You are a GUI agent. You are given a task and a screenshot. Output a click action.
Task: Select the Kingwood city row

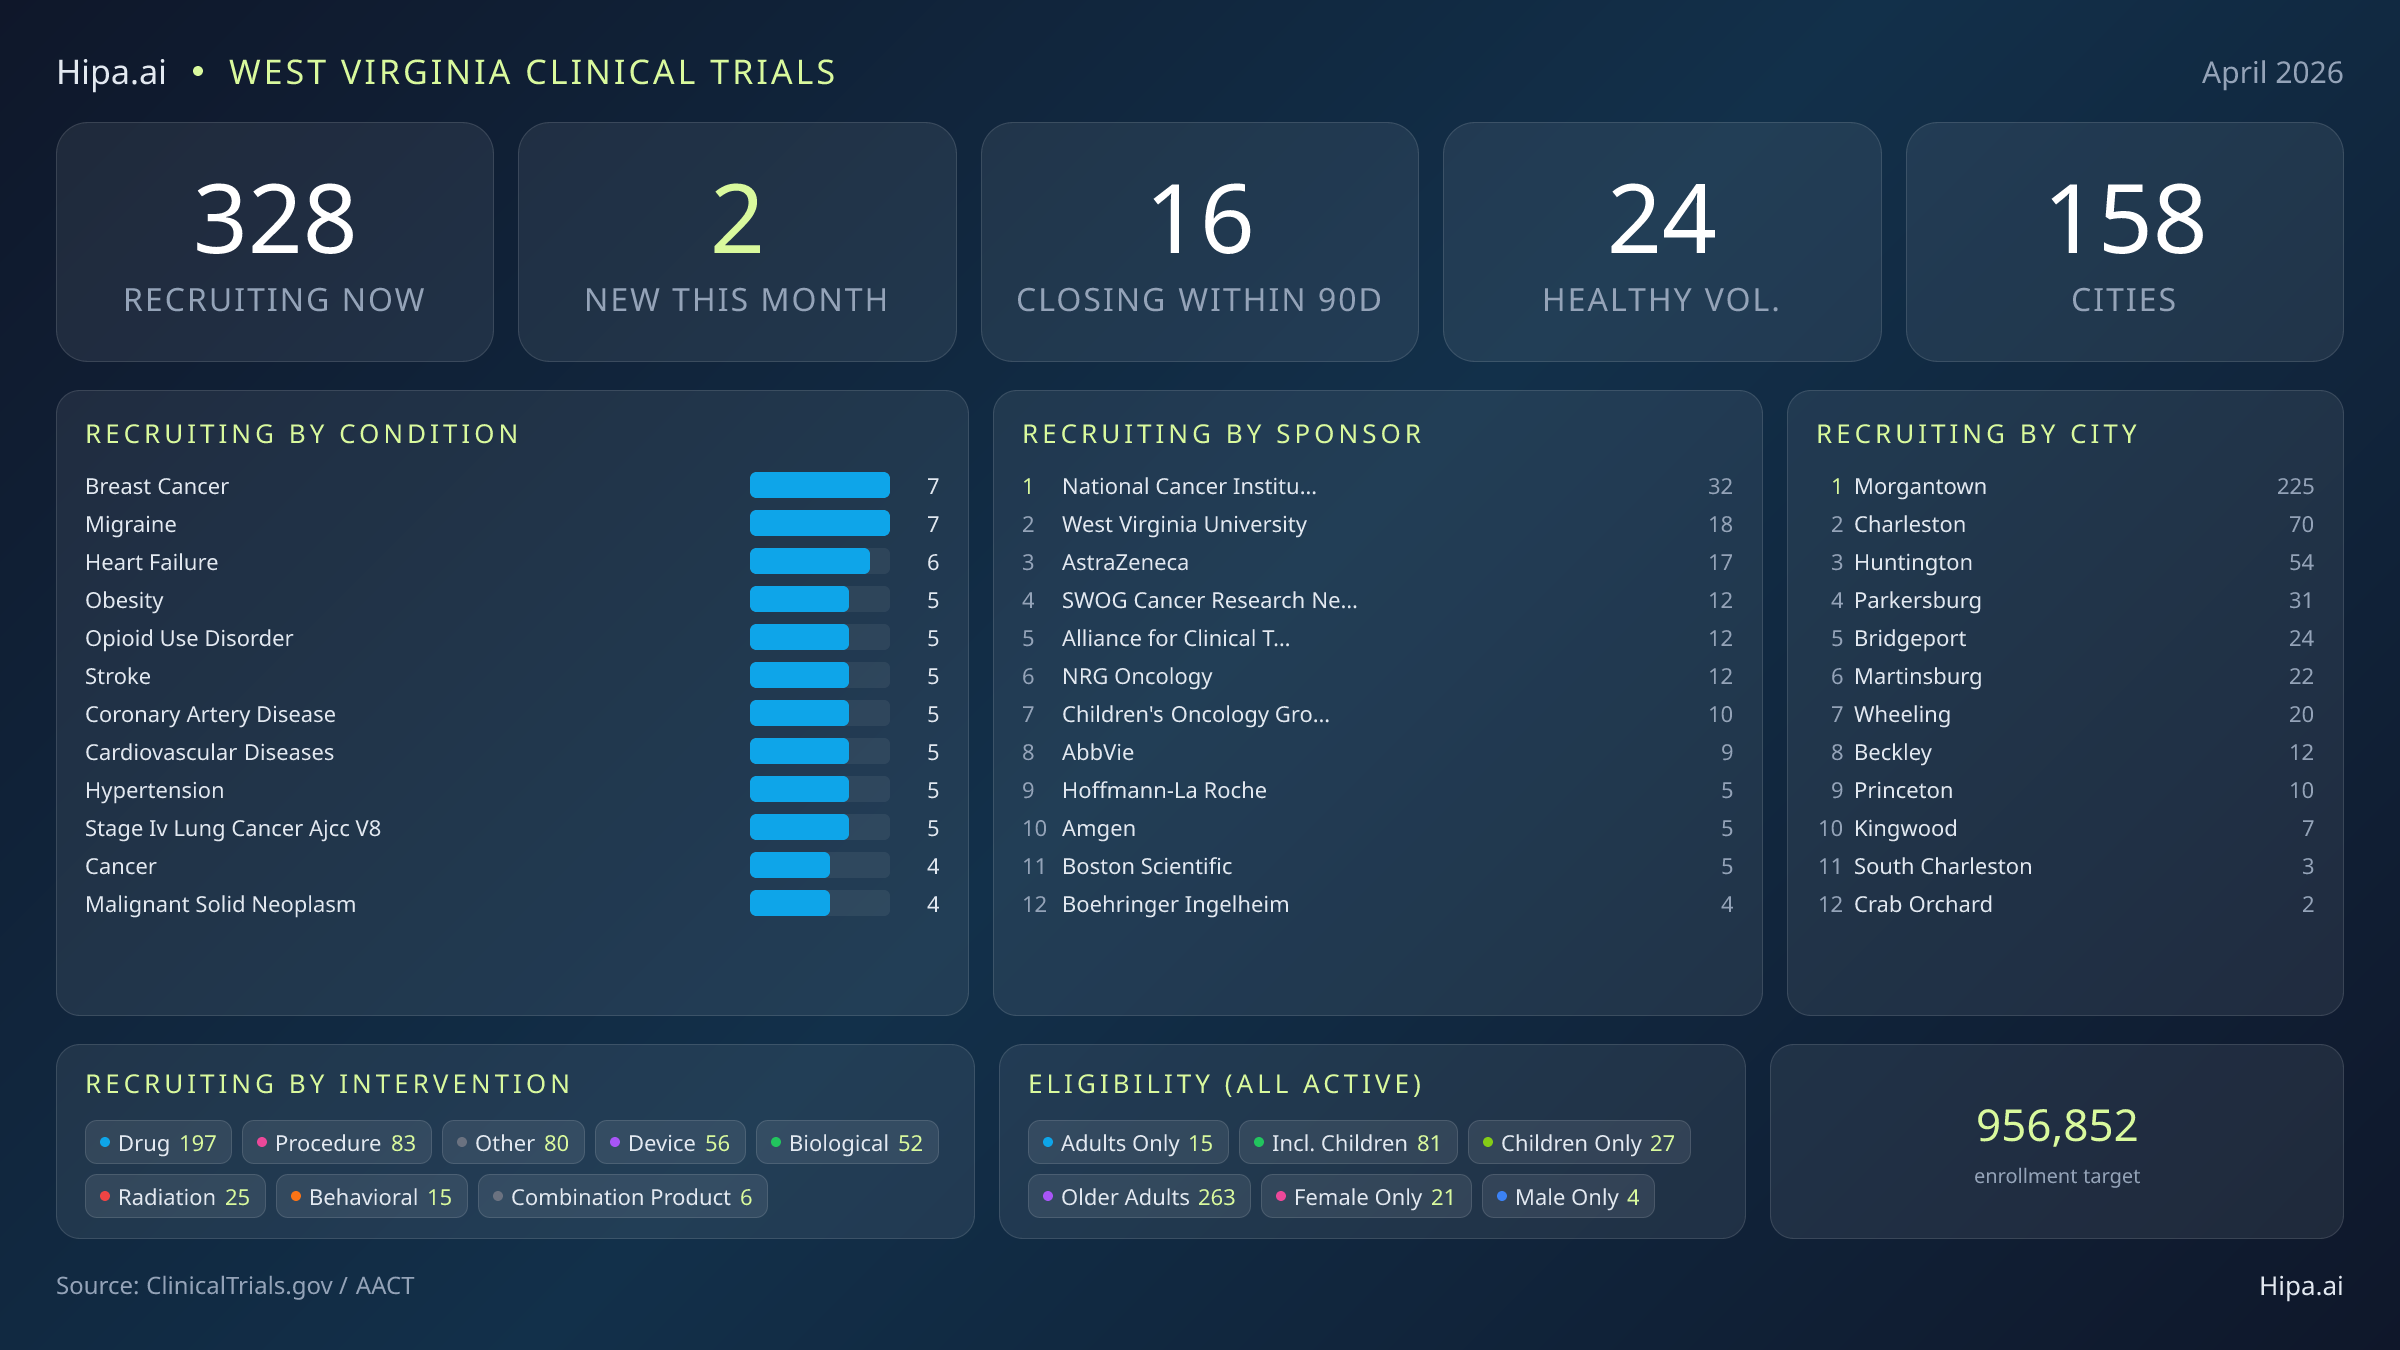pos(2065,828)
